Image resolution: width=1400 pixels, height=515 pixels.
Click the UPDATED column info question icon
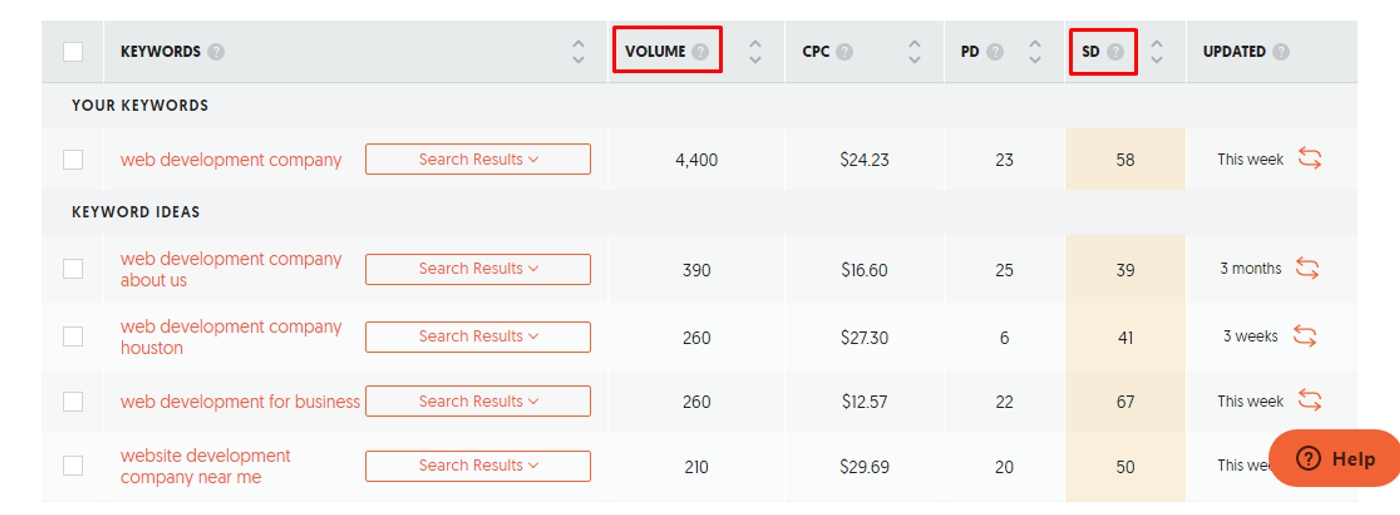coord(1281,52)
